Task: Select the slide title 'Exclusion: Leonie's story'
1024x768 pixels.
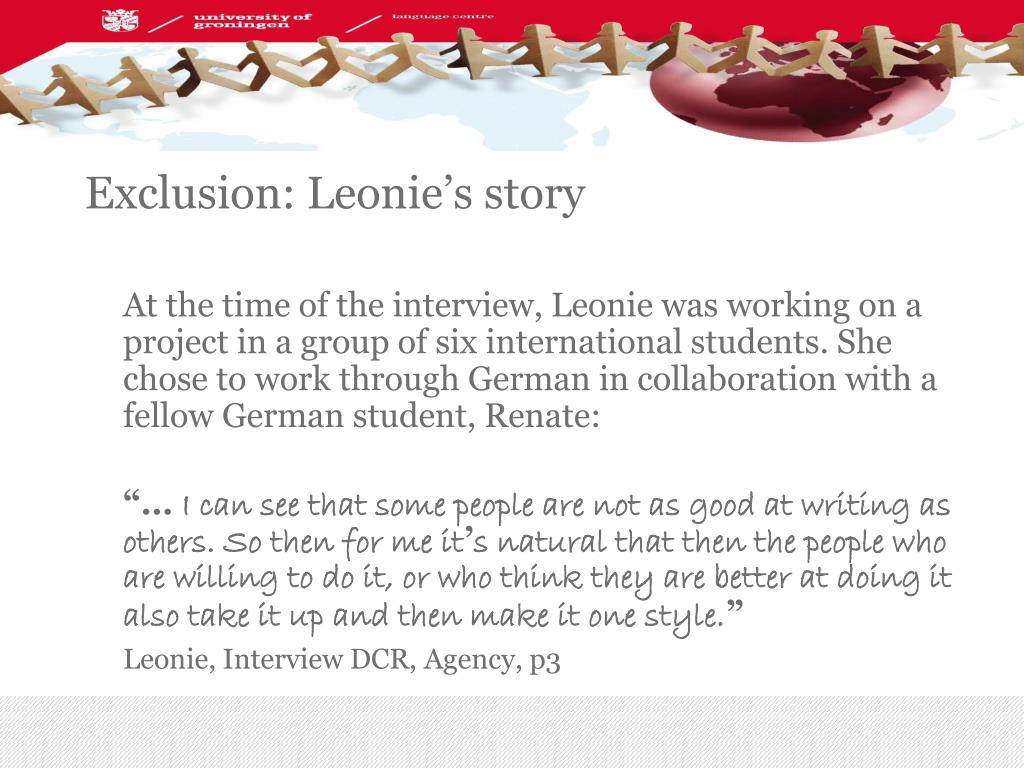Action: 335,193
